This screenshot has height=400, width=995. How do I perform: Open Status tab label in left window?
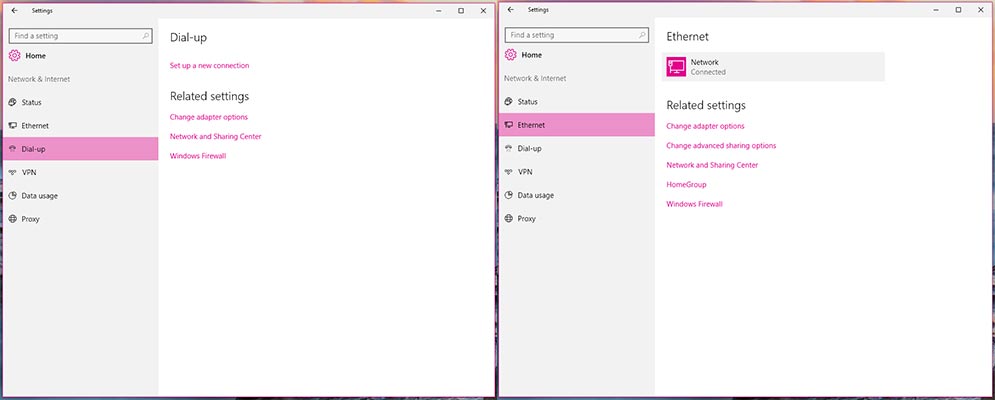(x=32, y=102)
